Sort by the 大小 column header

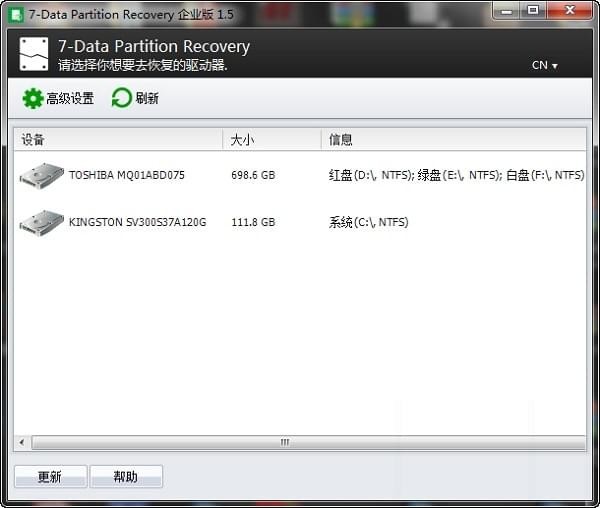pos(272,140)
